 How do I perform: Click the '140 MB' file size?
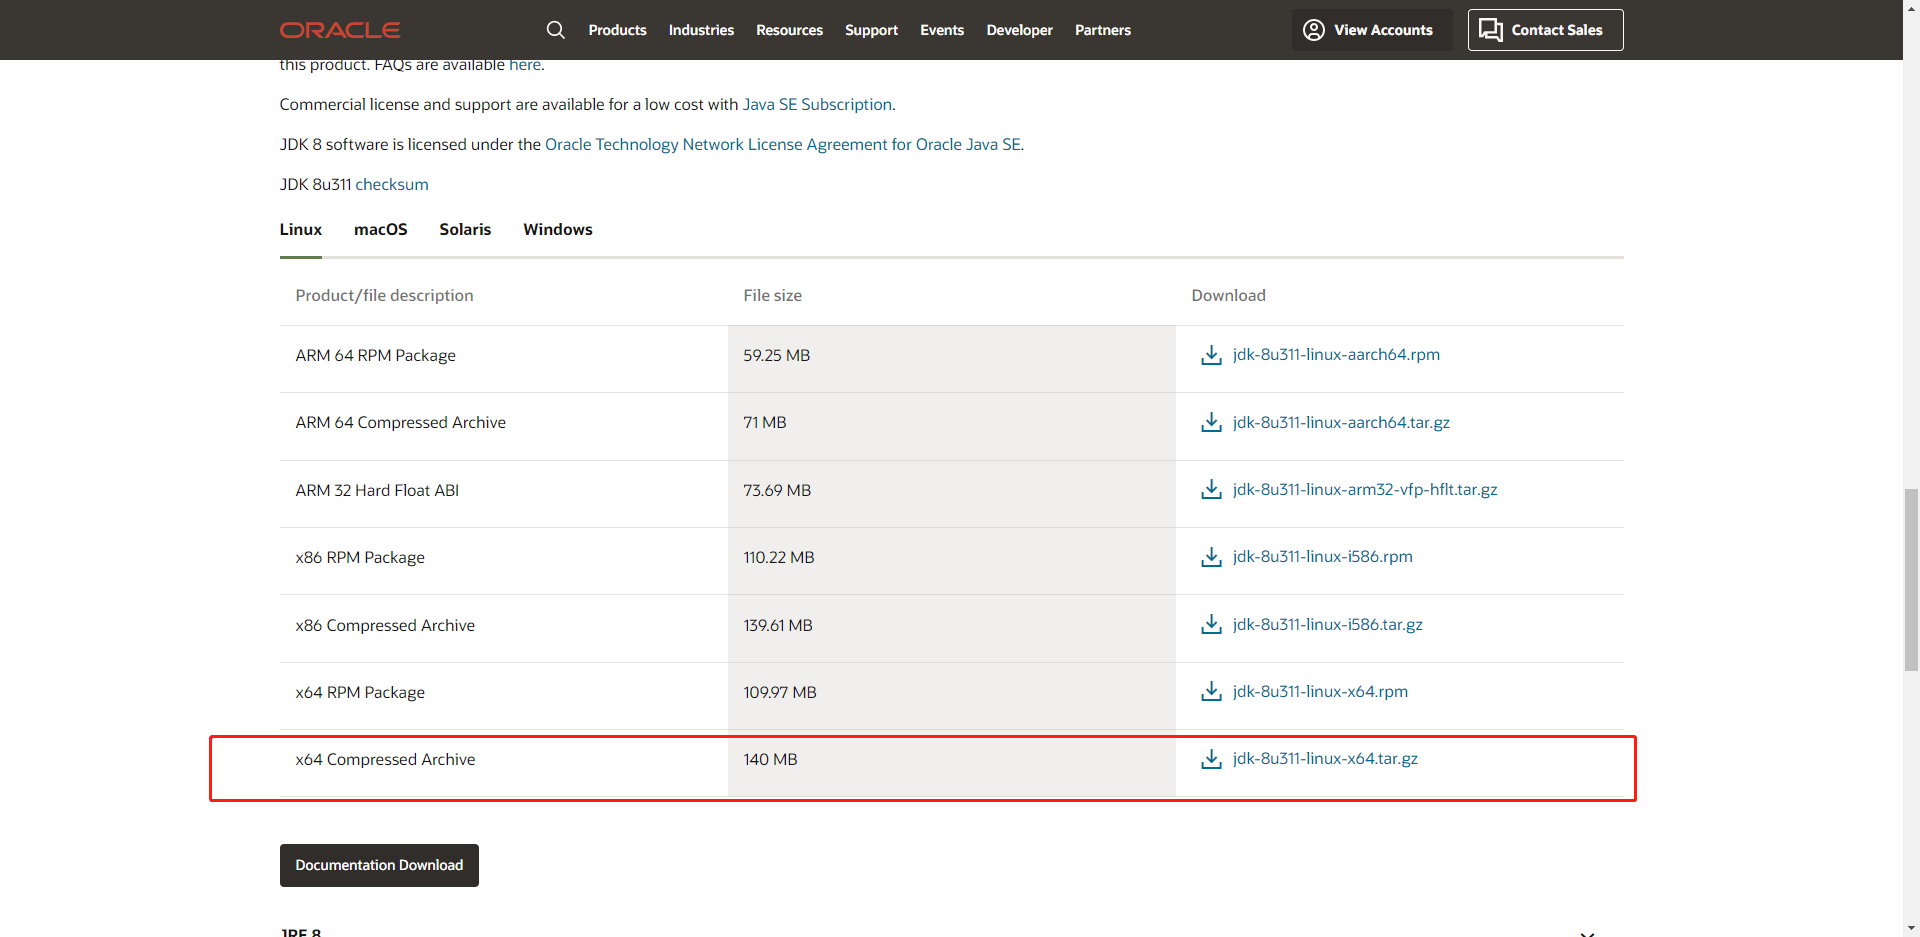(x=770, y=759)
